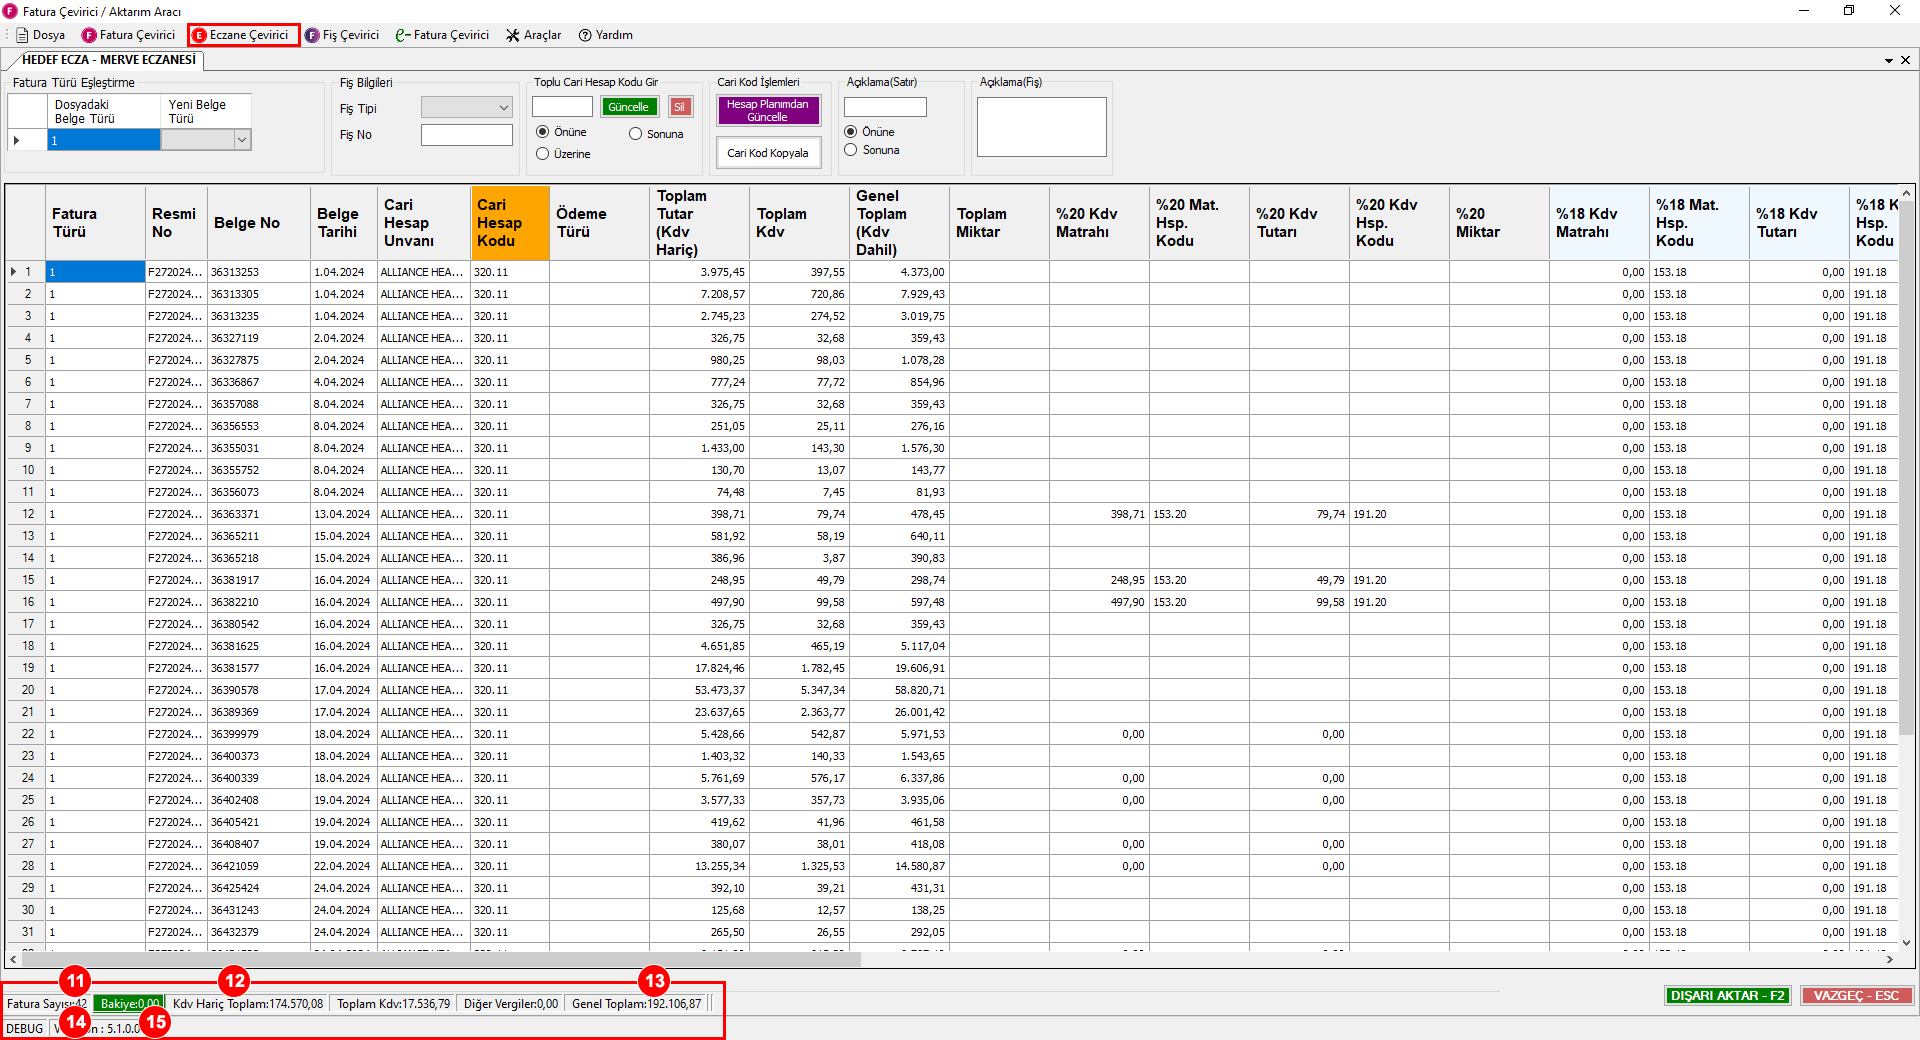1920x1040 pixels.
Task: Click the VAZGEÇ - ESC button
Action: [1856, 996]
